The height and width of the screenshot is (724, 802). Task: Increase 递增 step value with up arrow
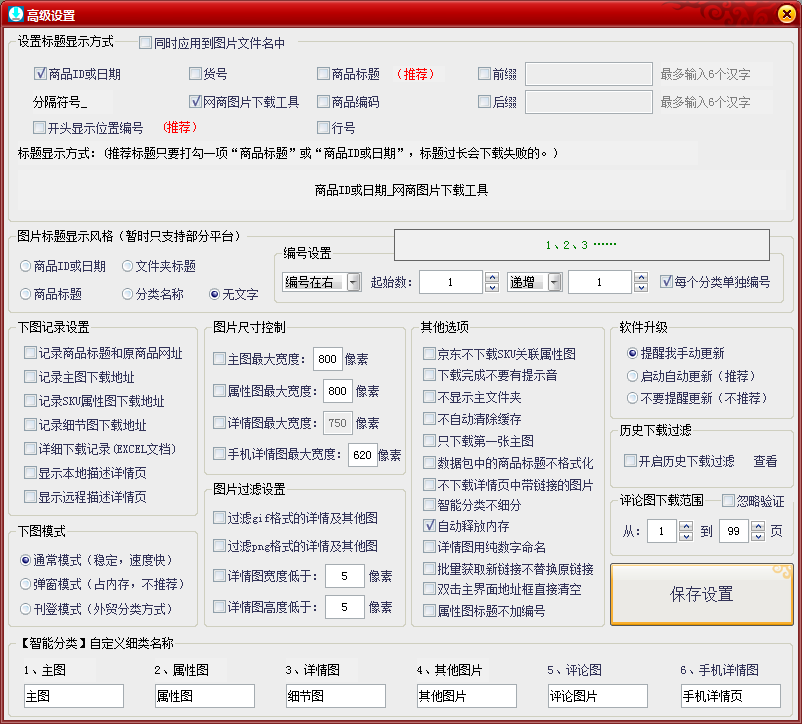(x=641, y=277)
